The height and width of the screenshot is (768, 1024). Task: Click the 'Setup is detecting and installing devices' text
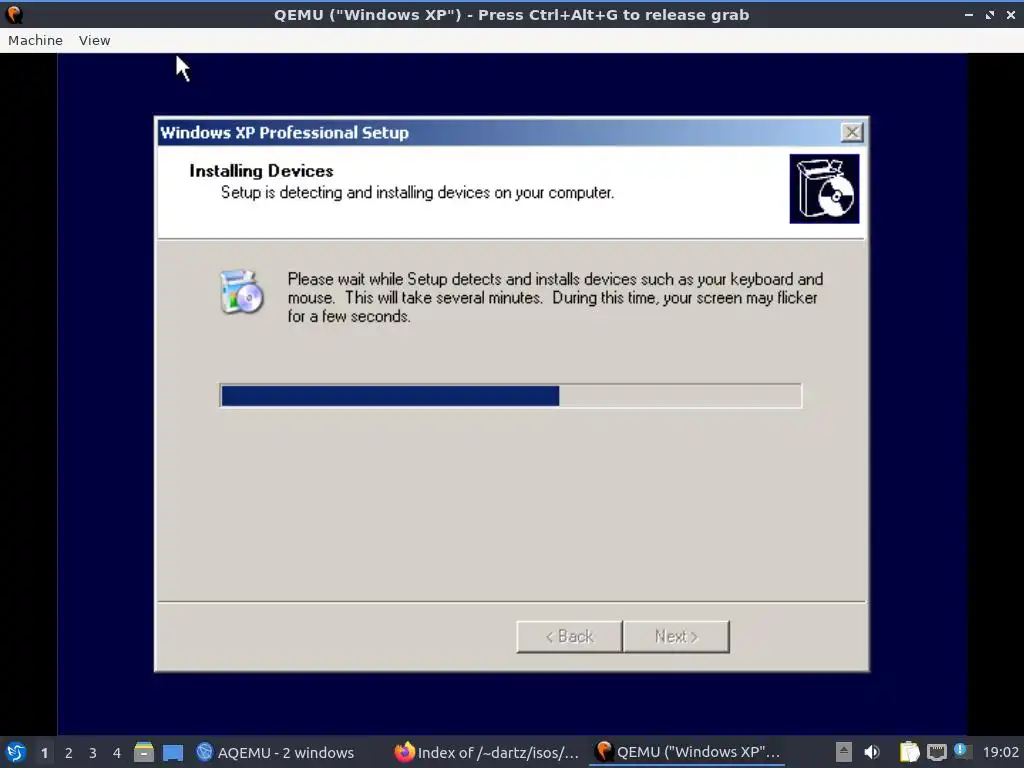pos(417,193)
